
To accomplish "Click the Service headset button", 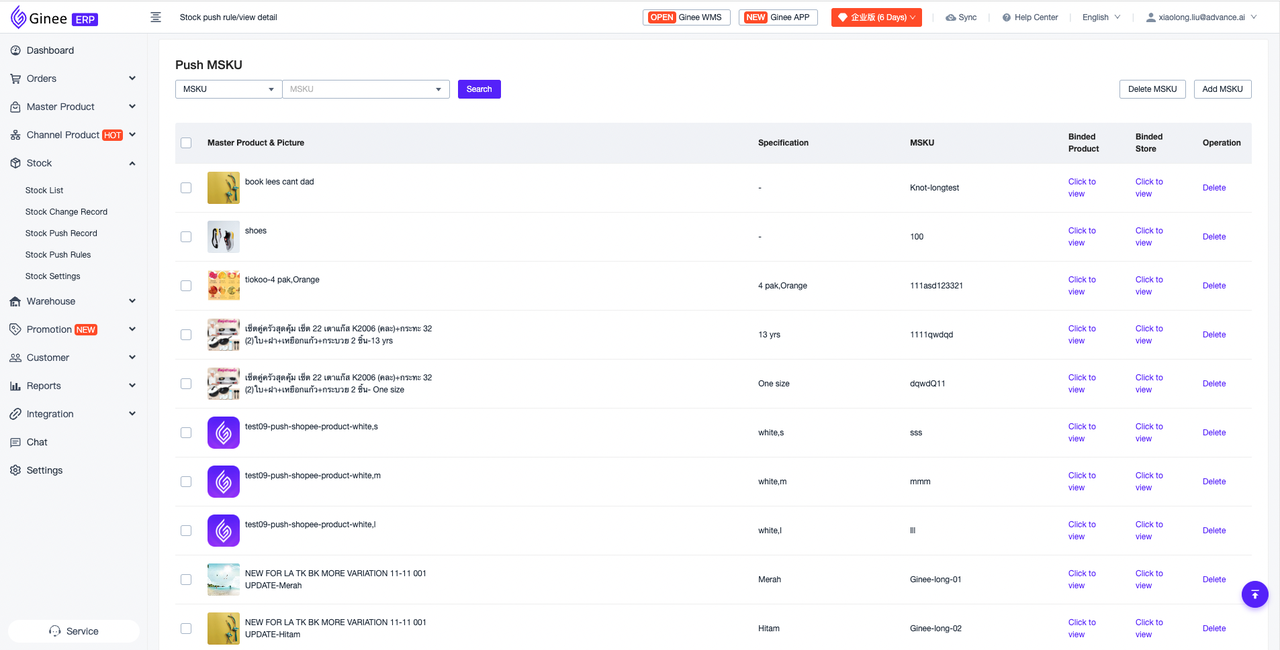I will point(74,631).
